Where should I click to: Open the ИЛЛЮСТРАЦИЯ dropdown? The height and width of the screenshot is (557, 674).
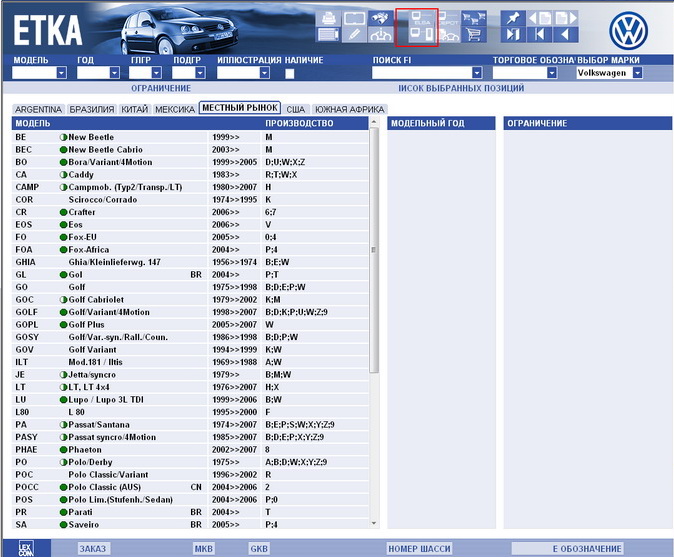(265, 73)
